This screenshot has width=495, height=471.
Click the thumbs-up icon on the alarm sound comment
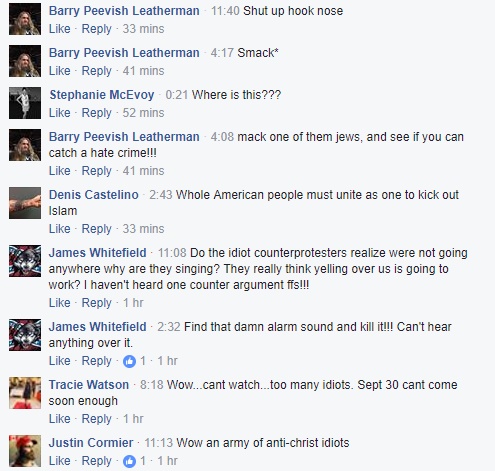click(x=129, y=361)
